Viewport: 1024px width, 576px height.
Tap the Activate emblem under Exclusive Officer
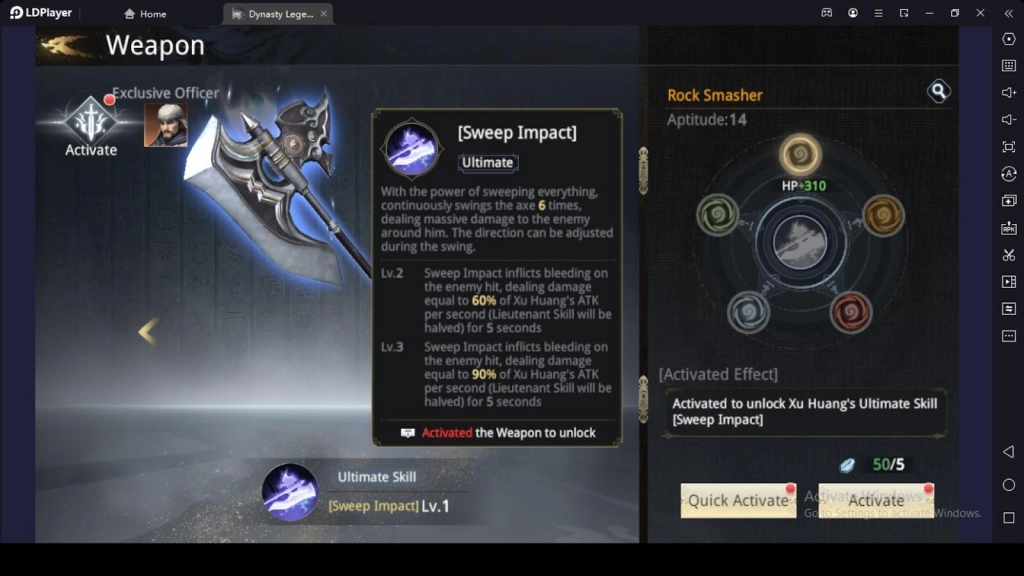click(x=91, y=127)
